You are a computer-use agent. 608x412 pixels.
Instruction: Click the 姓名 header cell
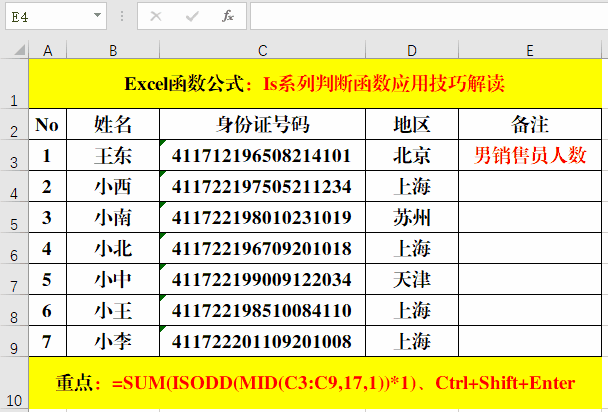(x=113, y=124)
